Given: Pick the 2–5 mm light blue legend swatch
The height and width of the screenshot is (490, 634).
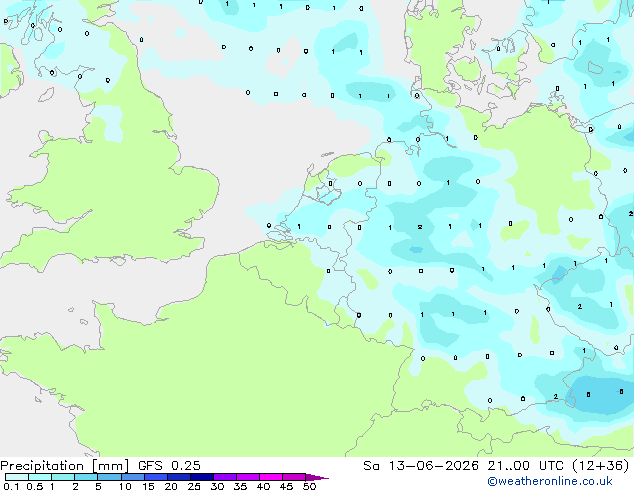Looking at the screenshot, I should [87, 477].
